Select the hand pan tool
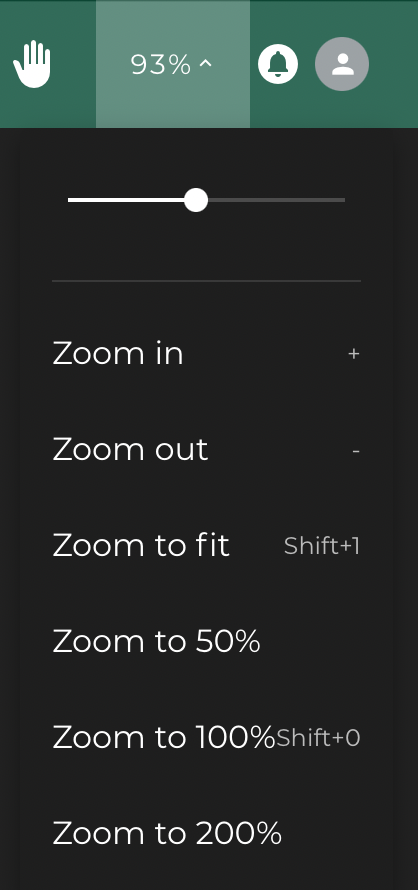 [x=32, y=64]
